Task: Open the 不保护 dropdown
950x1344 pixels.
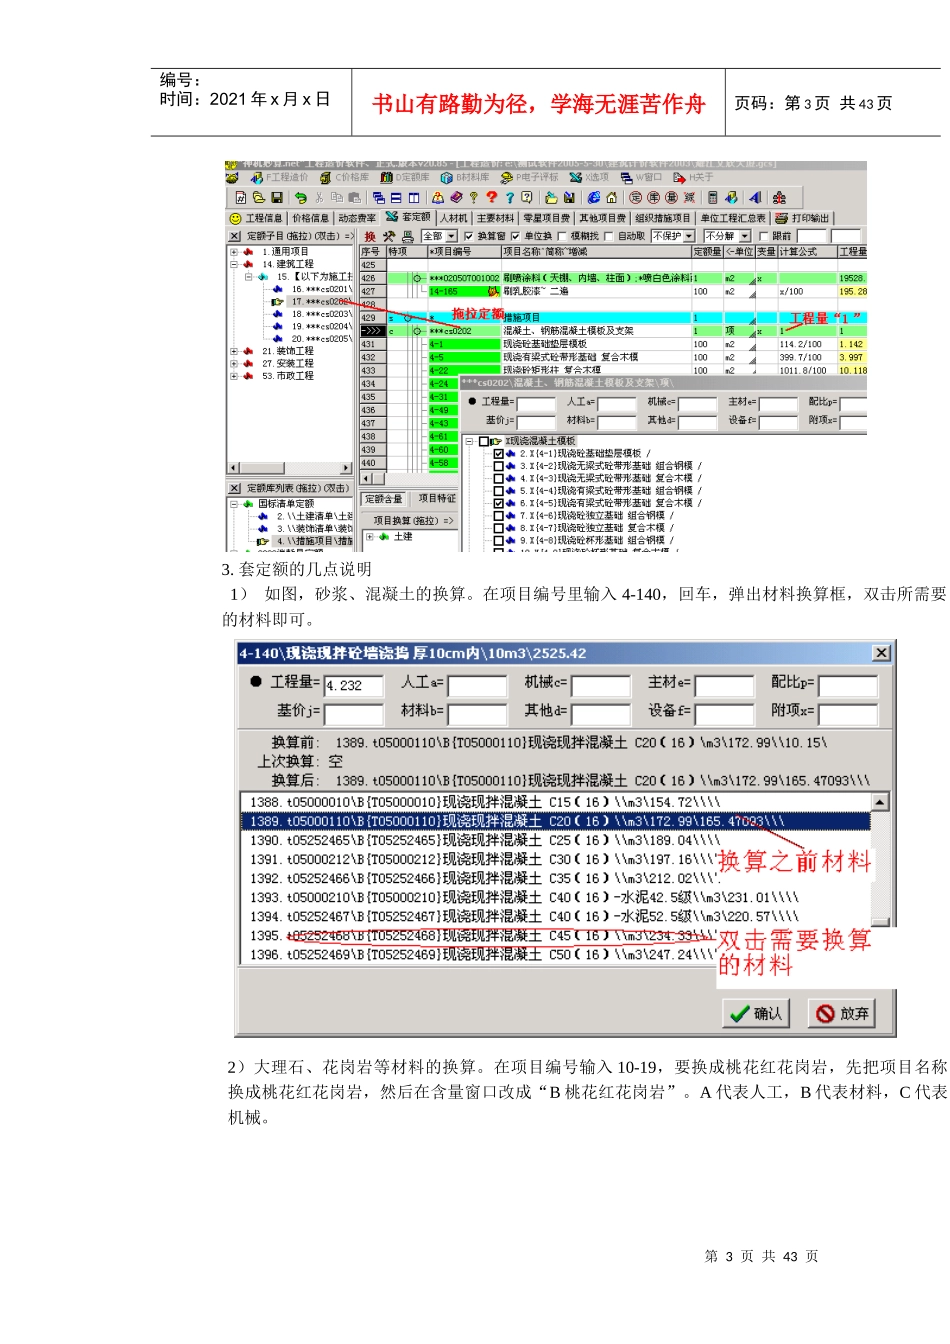Action: click(x=689, y=236)
